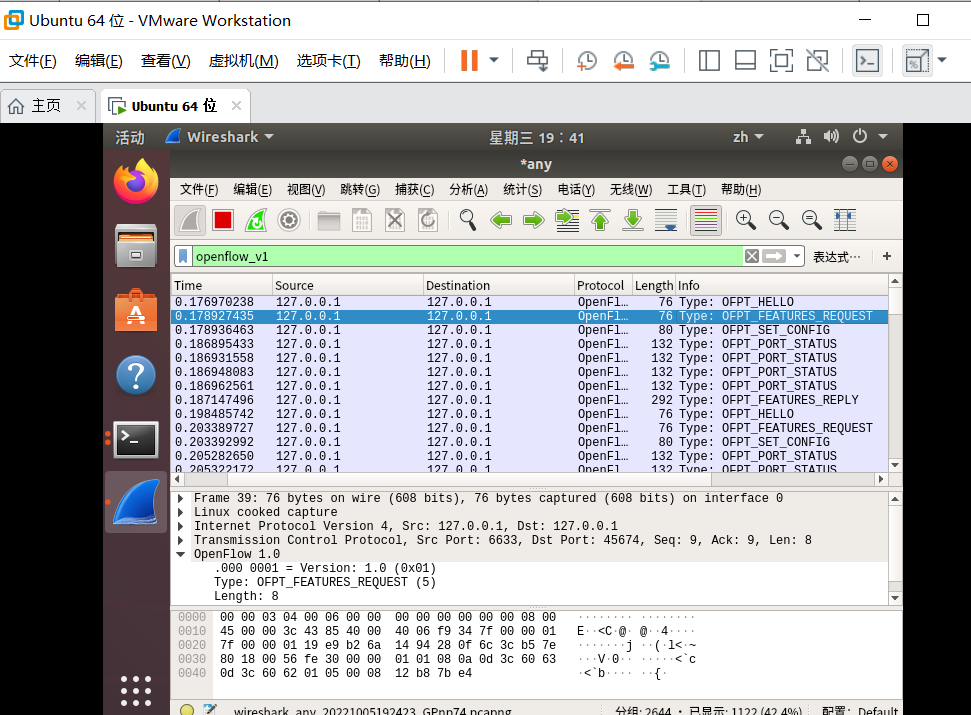Open Wireshark 电话(Y) menu
Screen dimensions: 971x715
coord(576,189)
